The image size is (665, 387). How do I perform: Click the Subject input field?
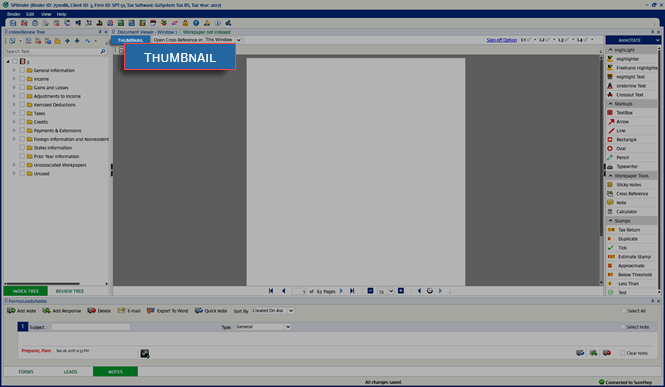pos(91,327)
